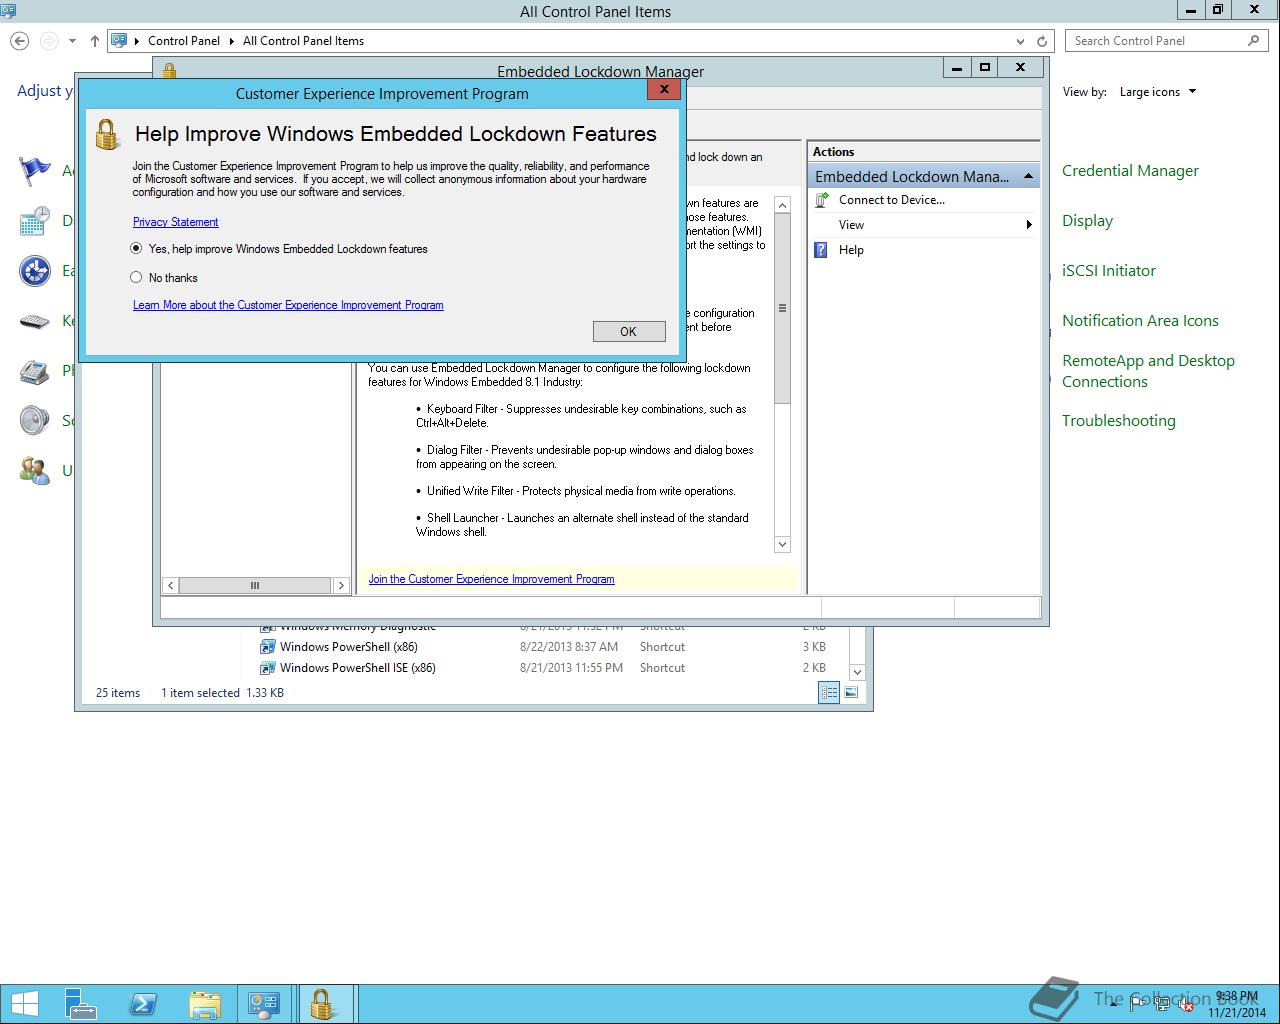The height and width of the screenshot is (1024, 1280).
Task: Click scroll left arrow in tree pane
Action: (x=171, y=585)
